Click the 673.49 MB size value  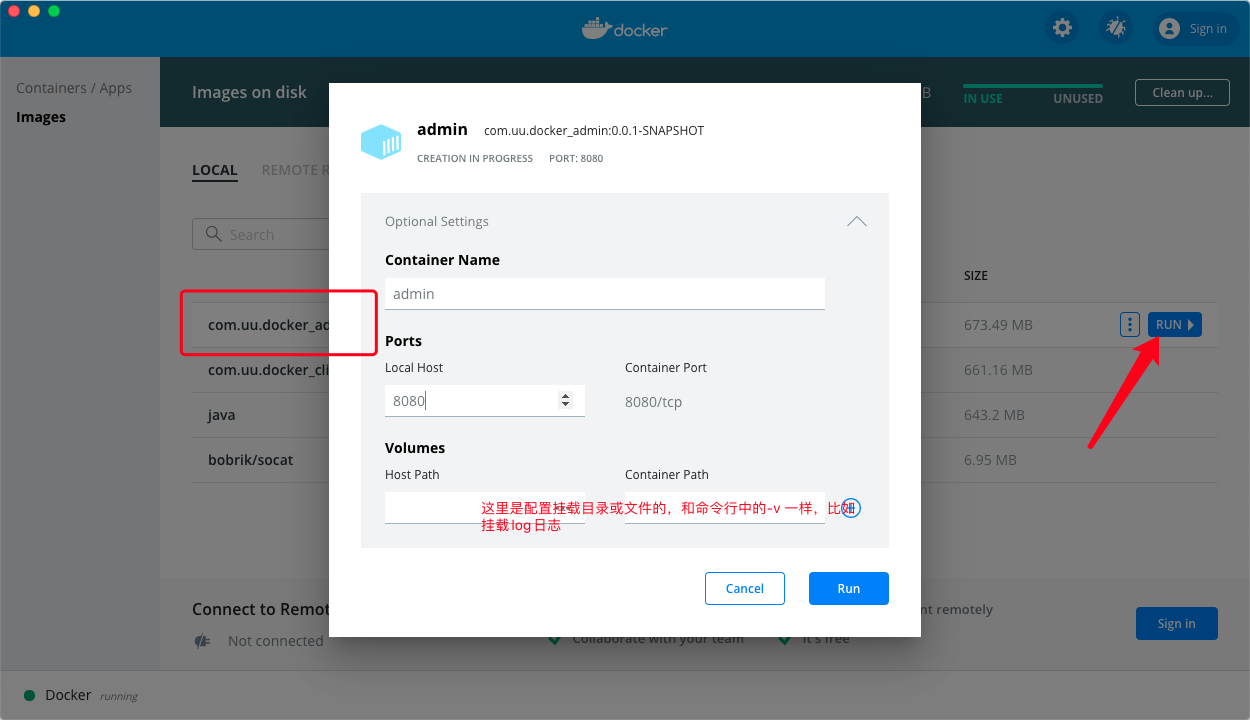pos(998,325)
